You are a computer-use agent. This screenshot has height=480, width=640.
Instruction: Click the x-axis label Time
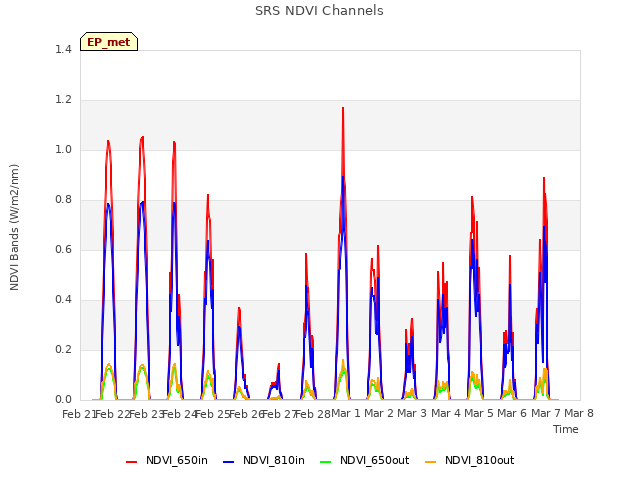[x=566, y=429]
